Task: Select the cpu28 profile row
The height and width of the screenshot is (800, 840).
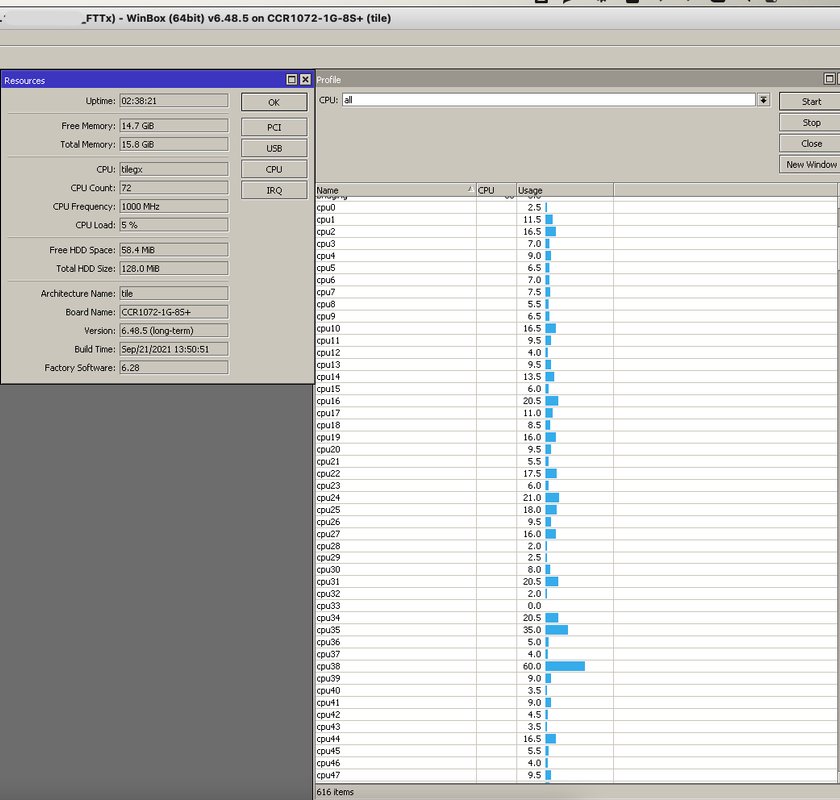Action: 576,545
